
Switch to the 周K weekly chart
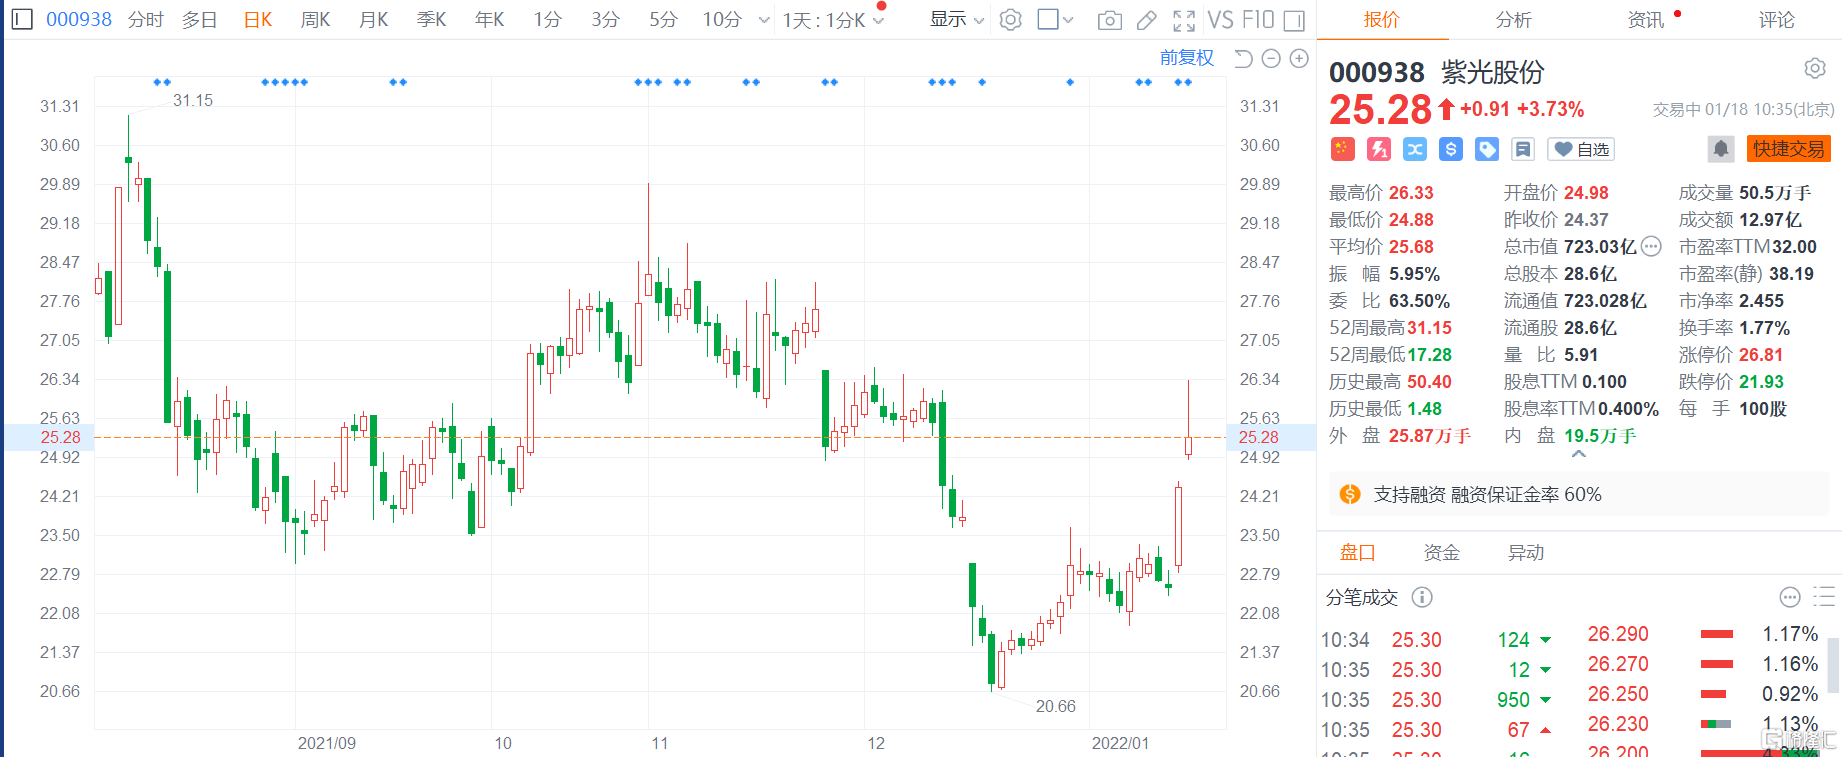pyautogui.click(x=315, y=20)
